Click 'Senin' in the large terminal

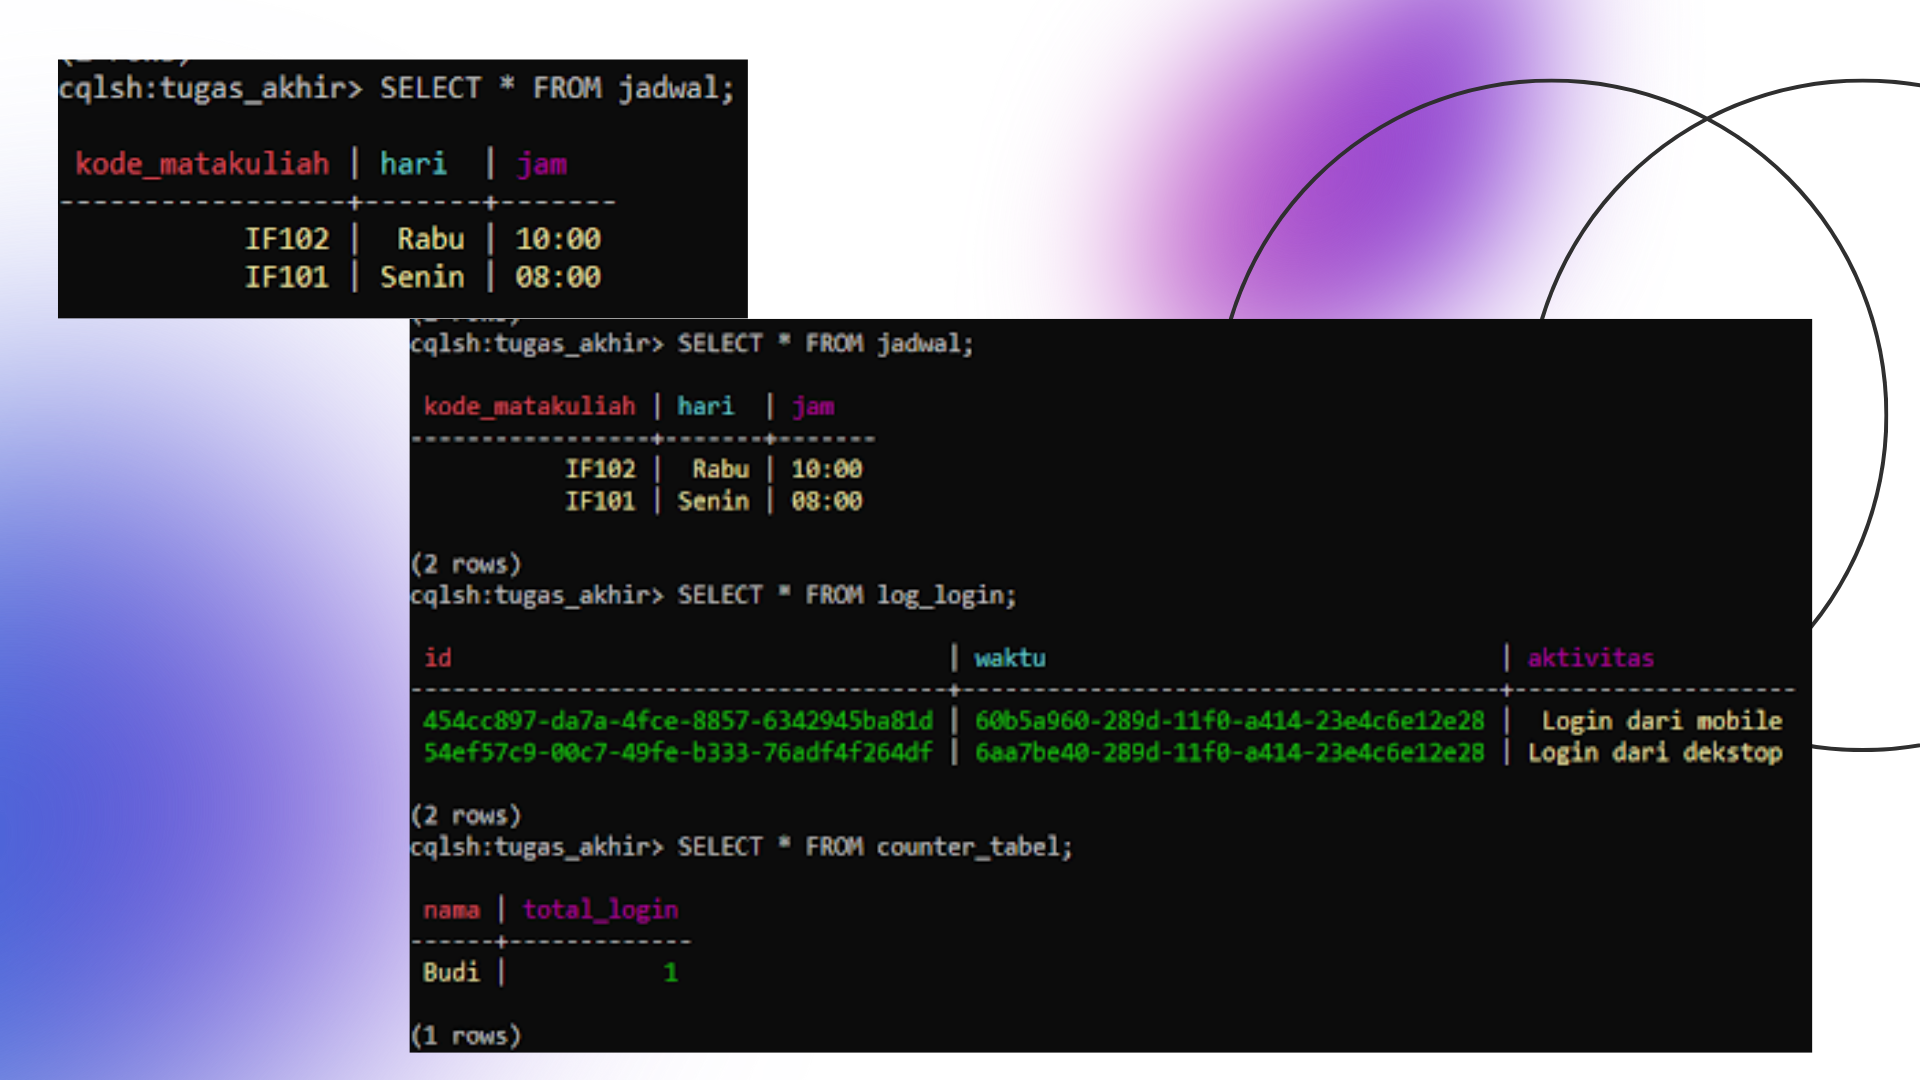tap(713, 501)
